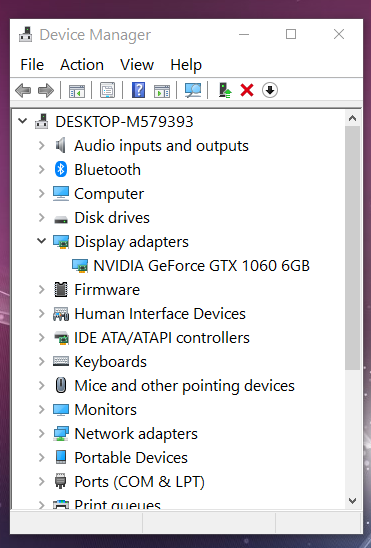Viewport: 371px width, 548px height.
Task: Click the Back arrow toolbar icon
Action: tap(23, 91)
